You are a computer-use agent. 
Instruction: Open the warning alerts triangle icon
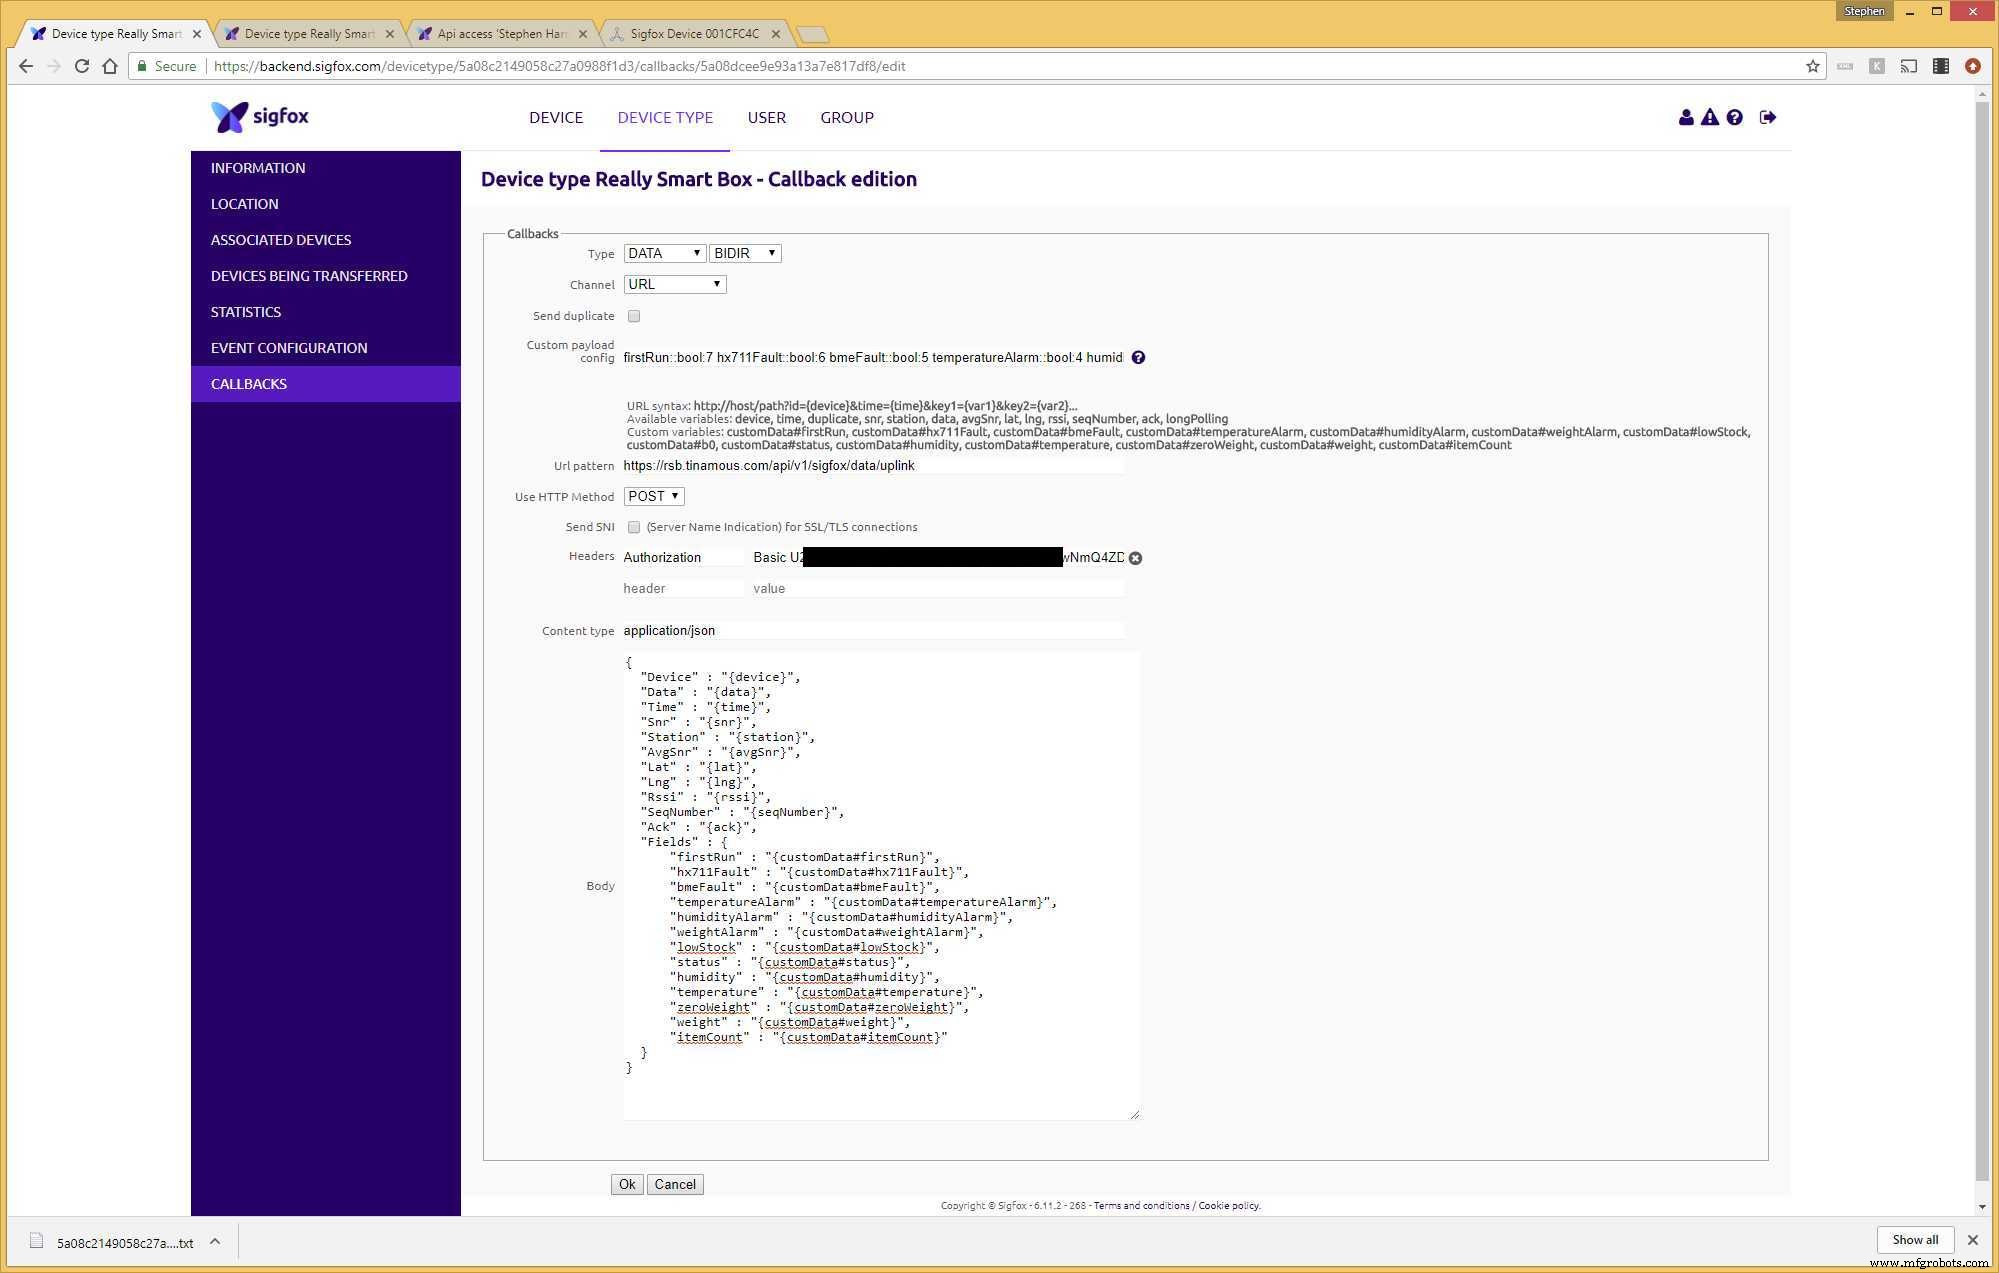(x=1710, y=117)
